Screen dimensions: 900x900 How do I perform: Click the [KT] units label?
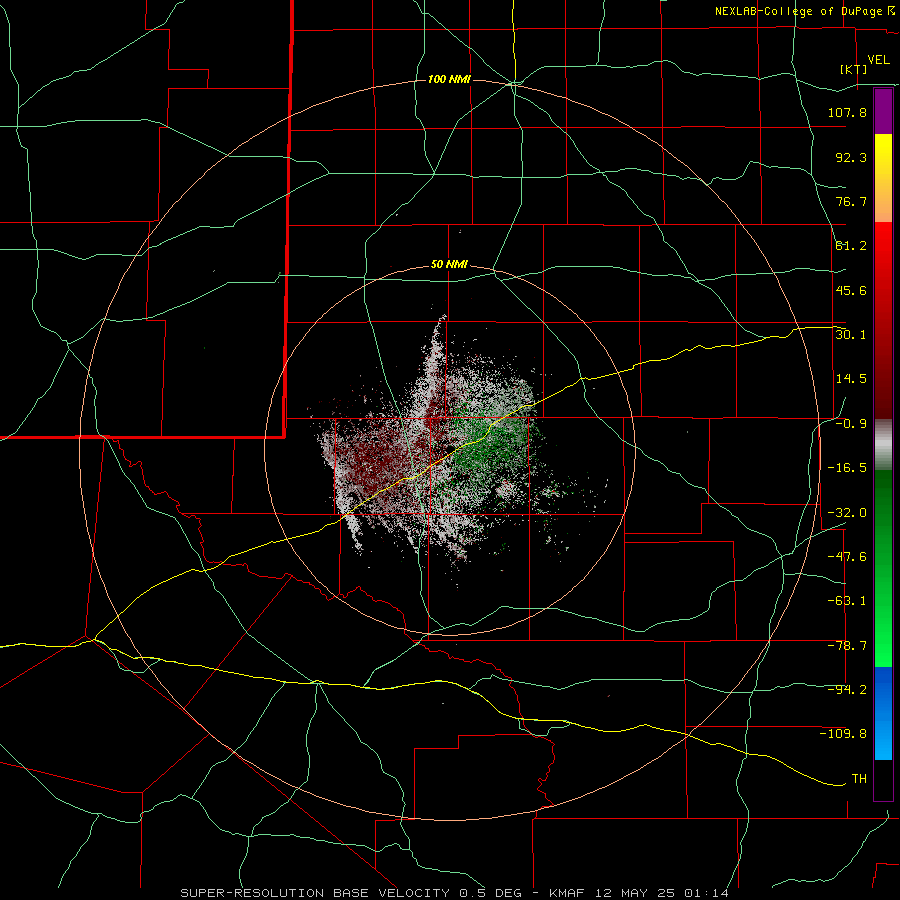click(x=854, y=69)
